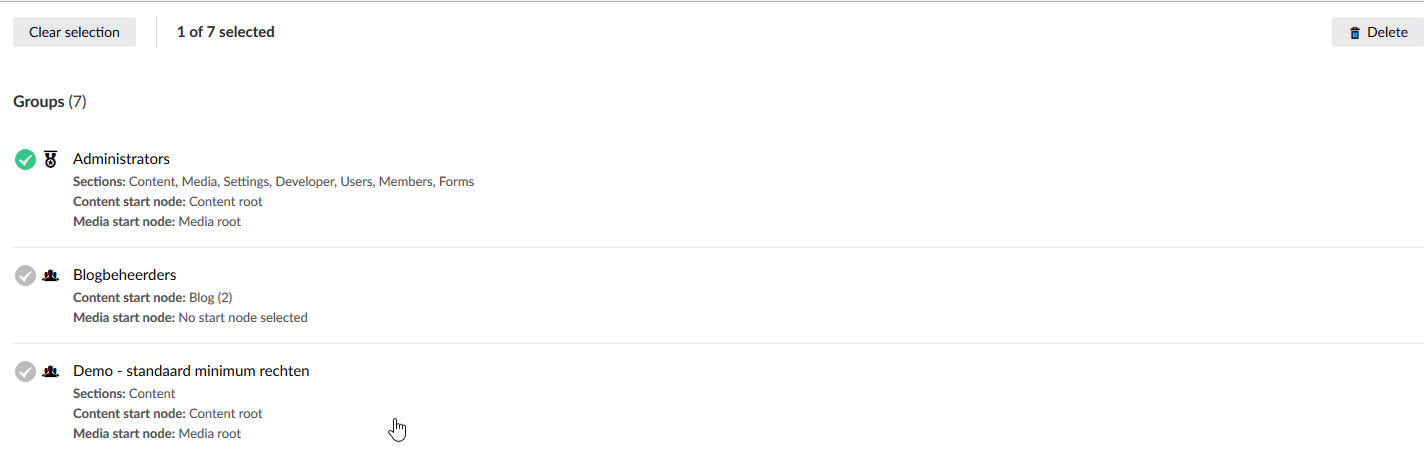Image resolution: width=1424 pixels, height=457 pixels.
Task: Open the Administrators group
Action: pos(121,159)
